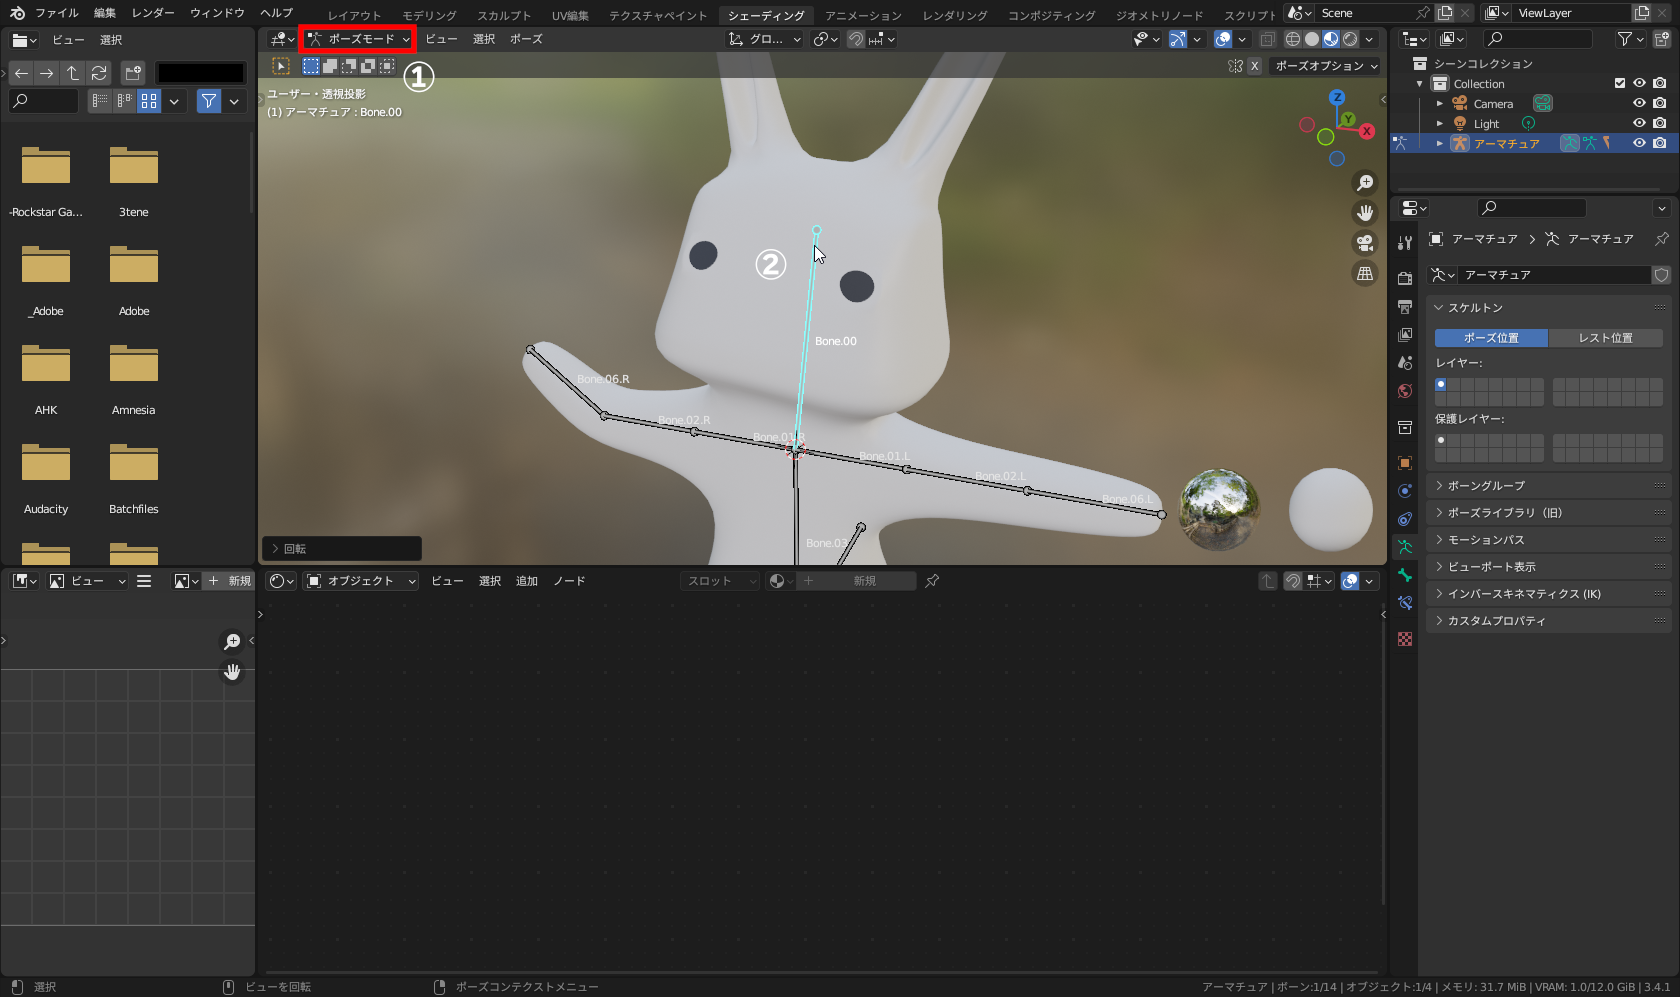Expand the インバースキネマティクス (IK) panel

tap(1548, 594)
